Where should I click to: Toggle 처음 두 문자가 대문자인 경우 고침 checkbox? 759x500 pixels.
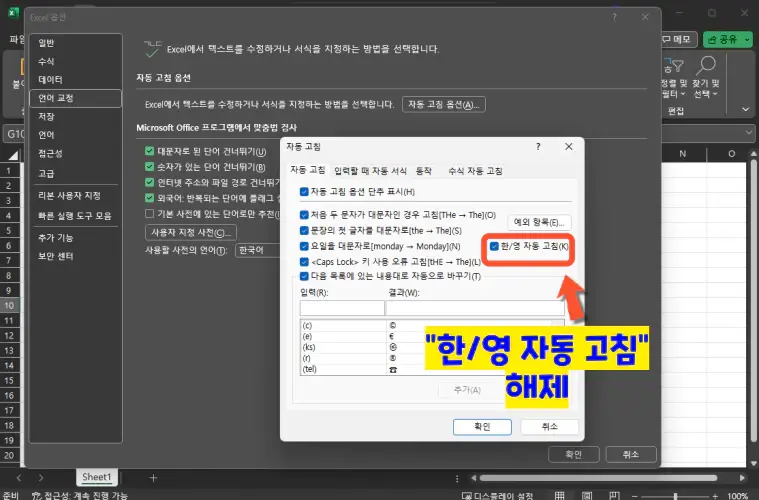304,215
